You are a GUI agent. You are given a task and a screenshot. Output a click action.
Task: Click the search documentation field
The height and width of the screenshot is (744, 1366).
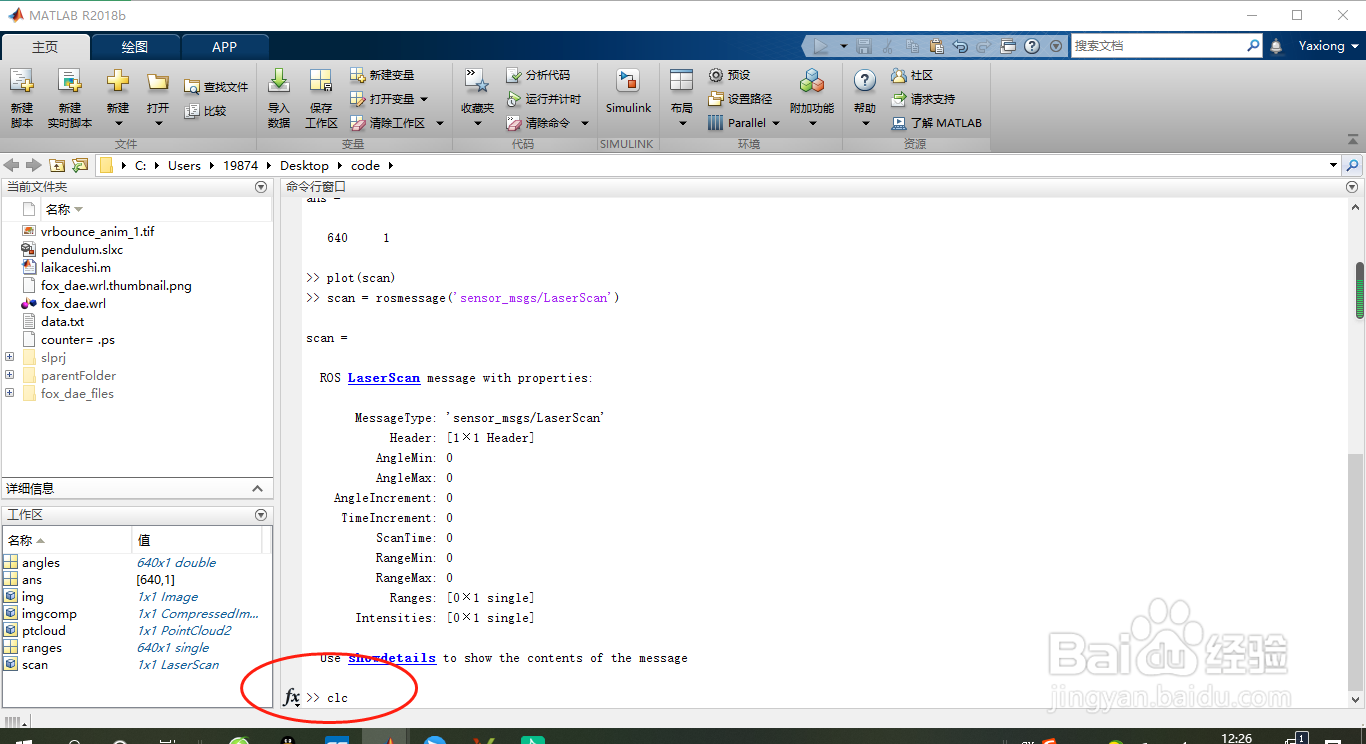[x=1158, y=46]
